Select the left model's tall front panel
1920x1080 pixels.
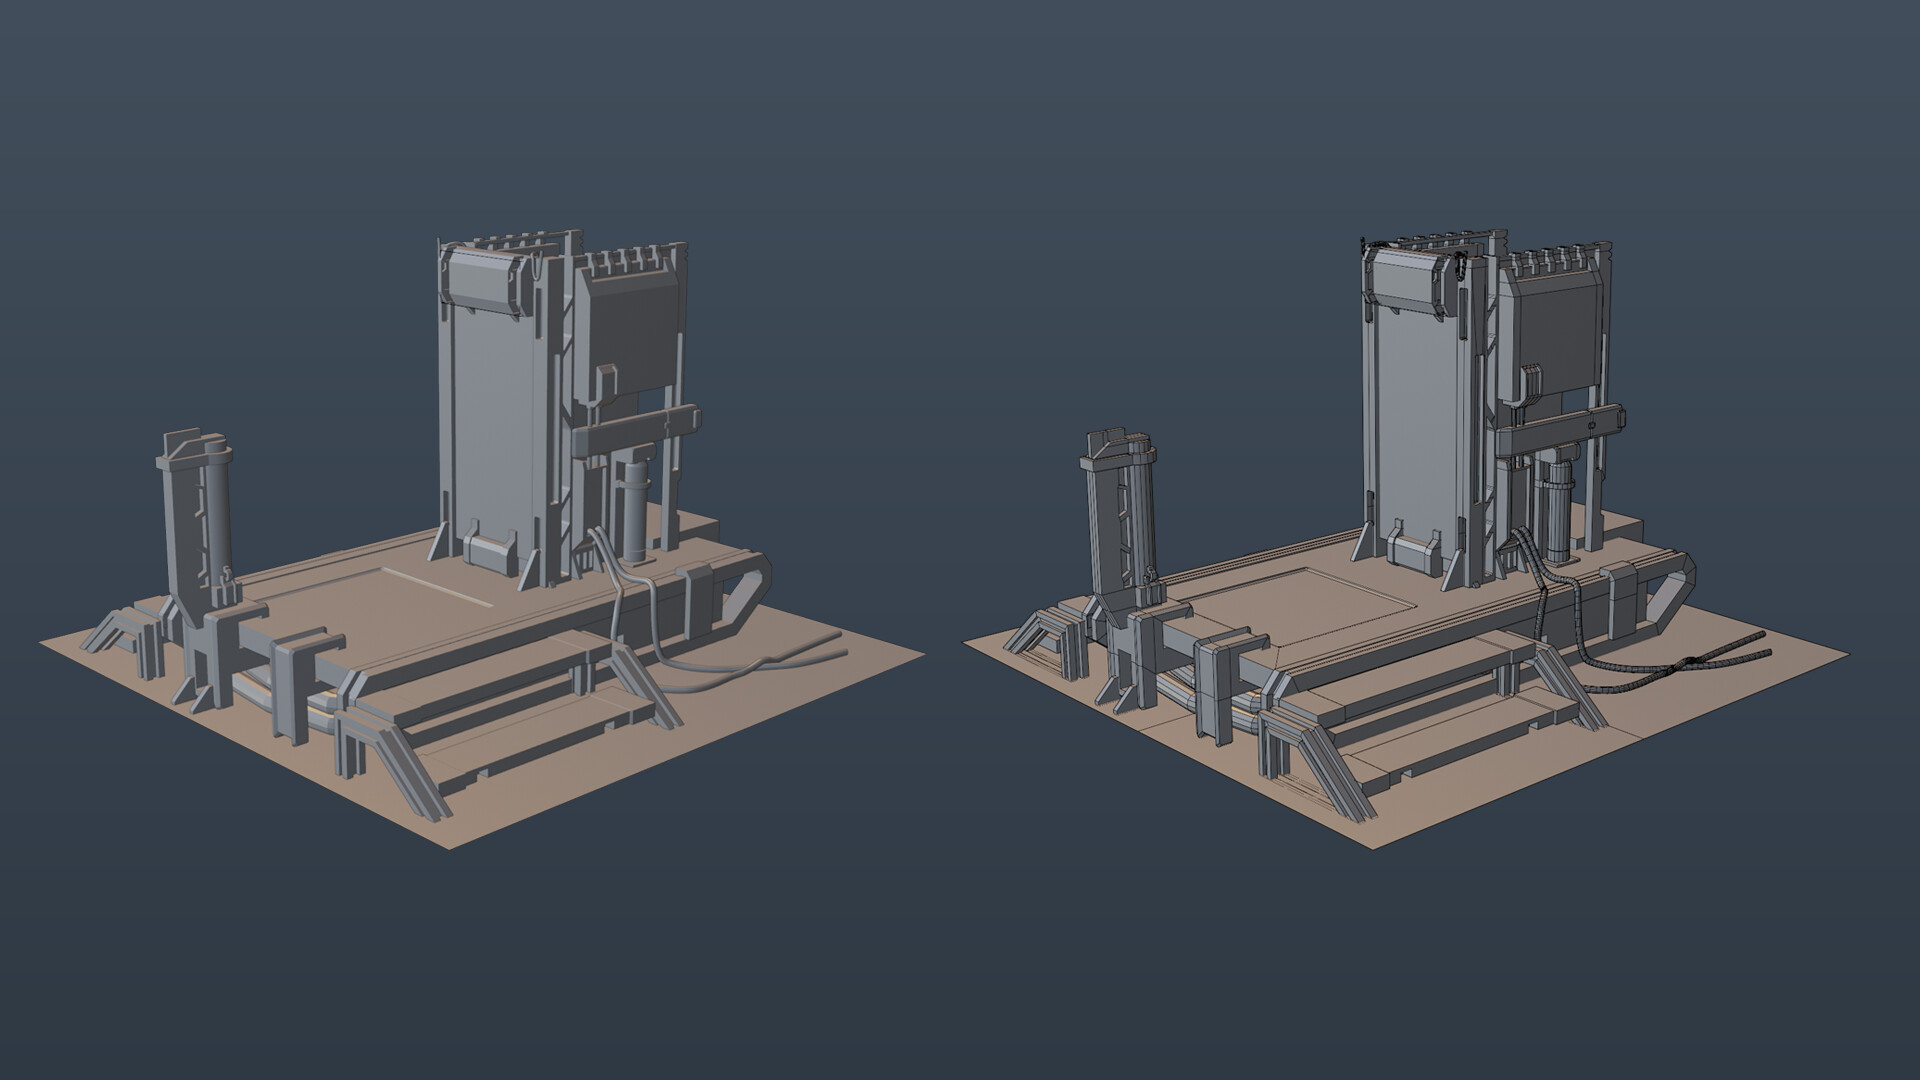tap(495, 400)
